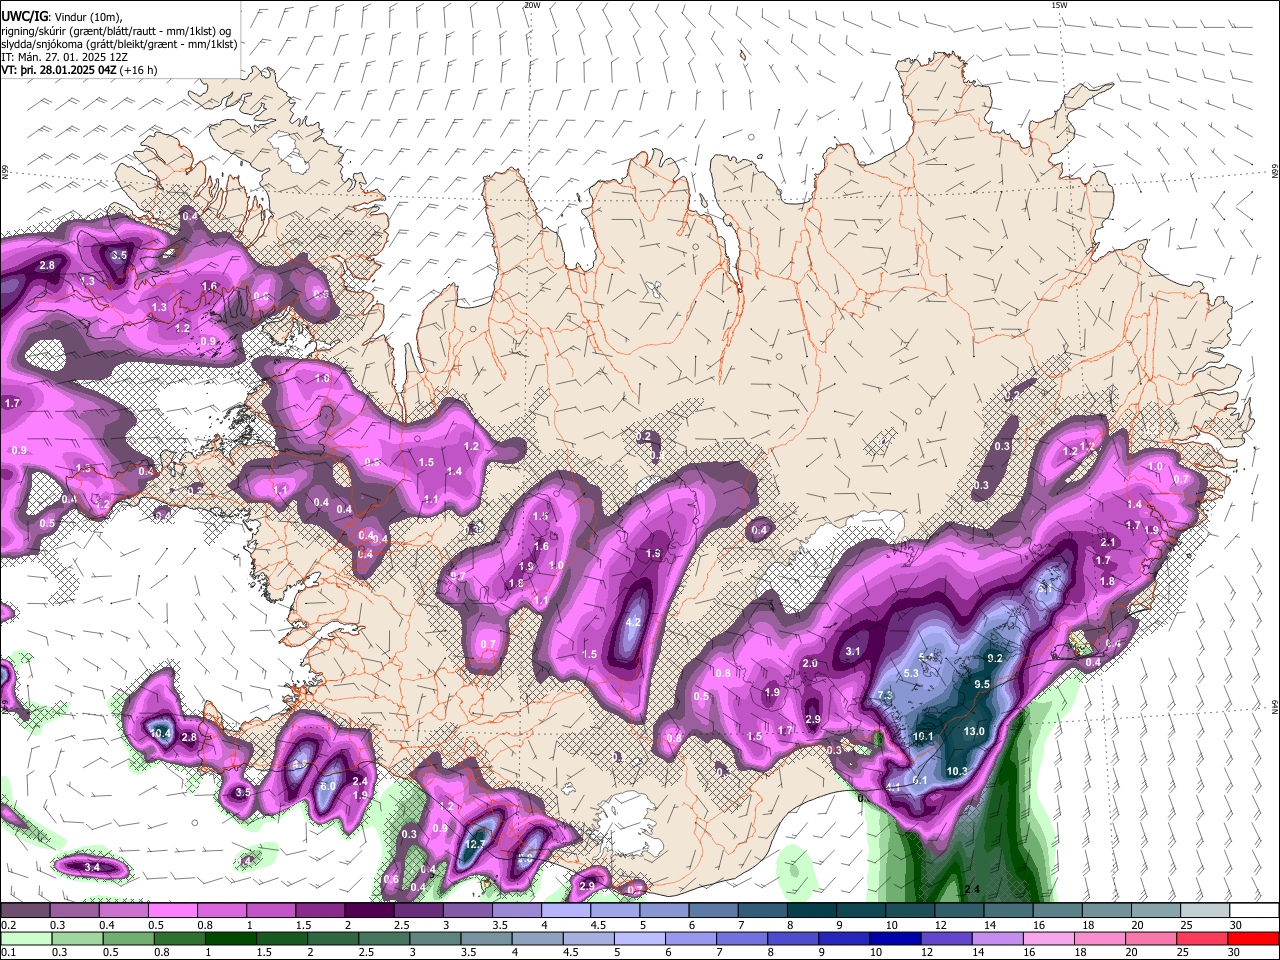Select the white upper legend swatch at 30

(1254, 910)
